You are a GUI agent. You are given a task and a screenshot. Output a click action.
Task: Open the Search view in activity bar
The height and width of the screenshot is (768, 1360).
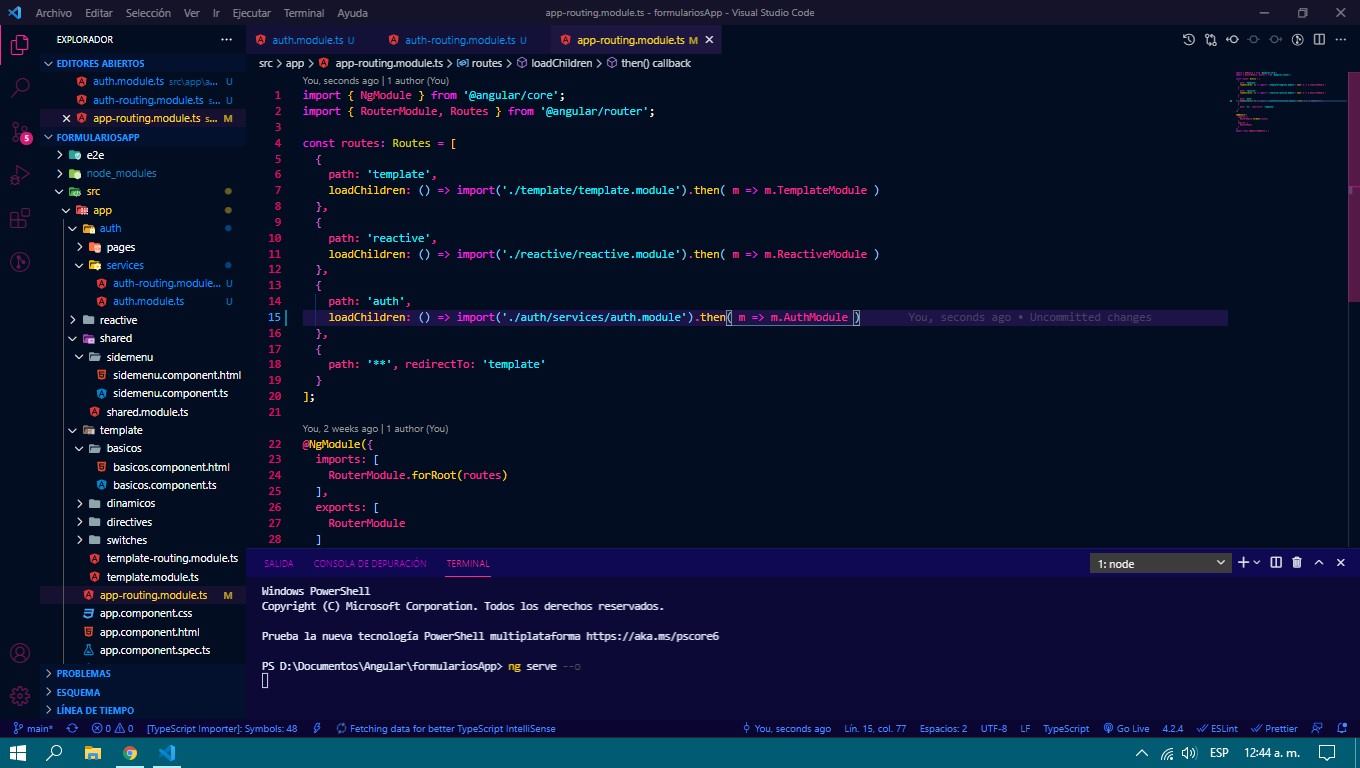click(x=20, y=88)
